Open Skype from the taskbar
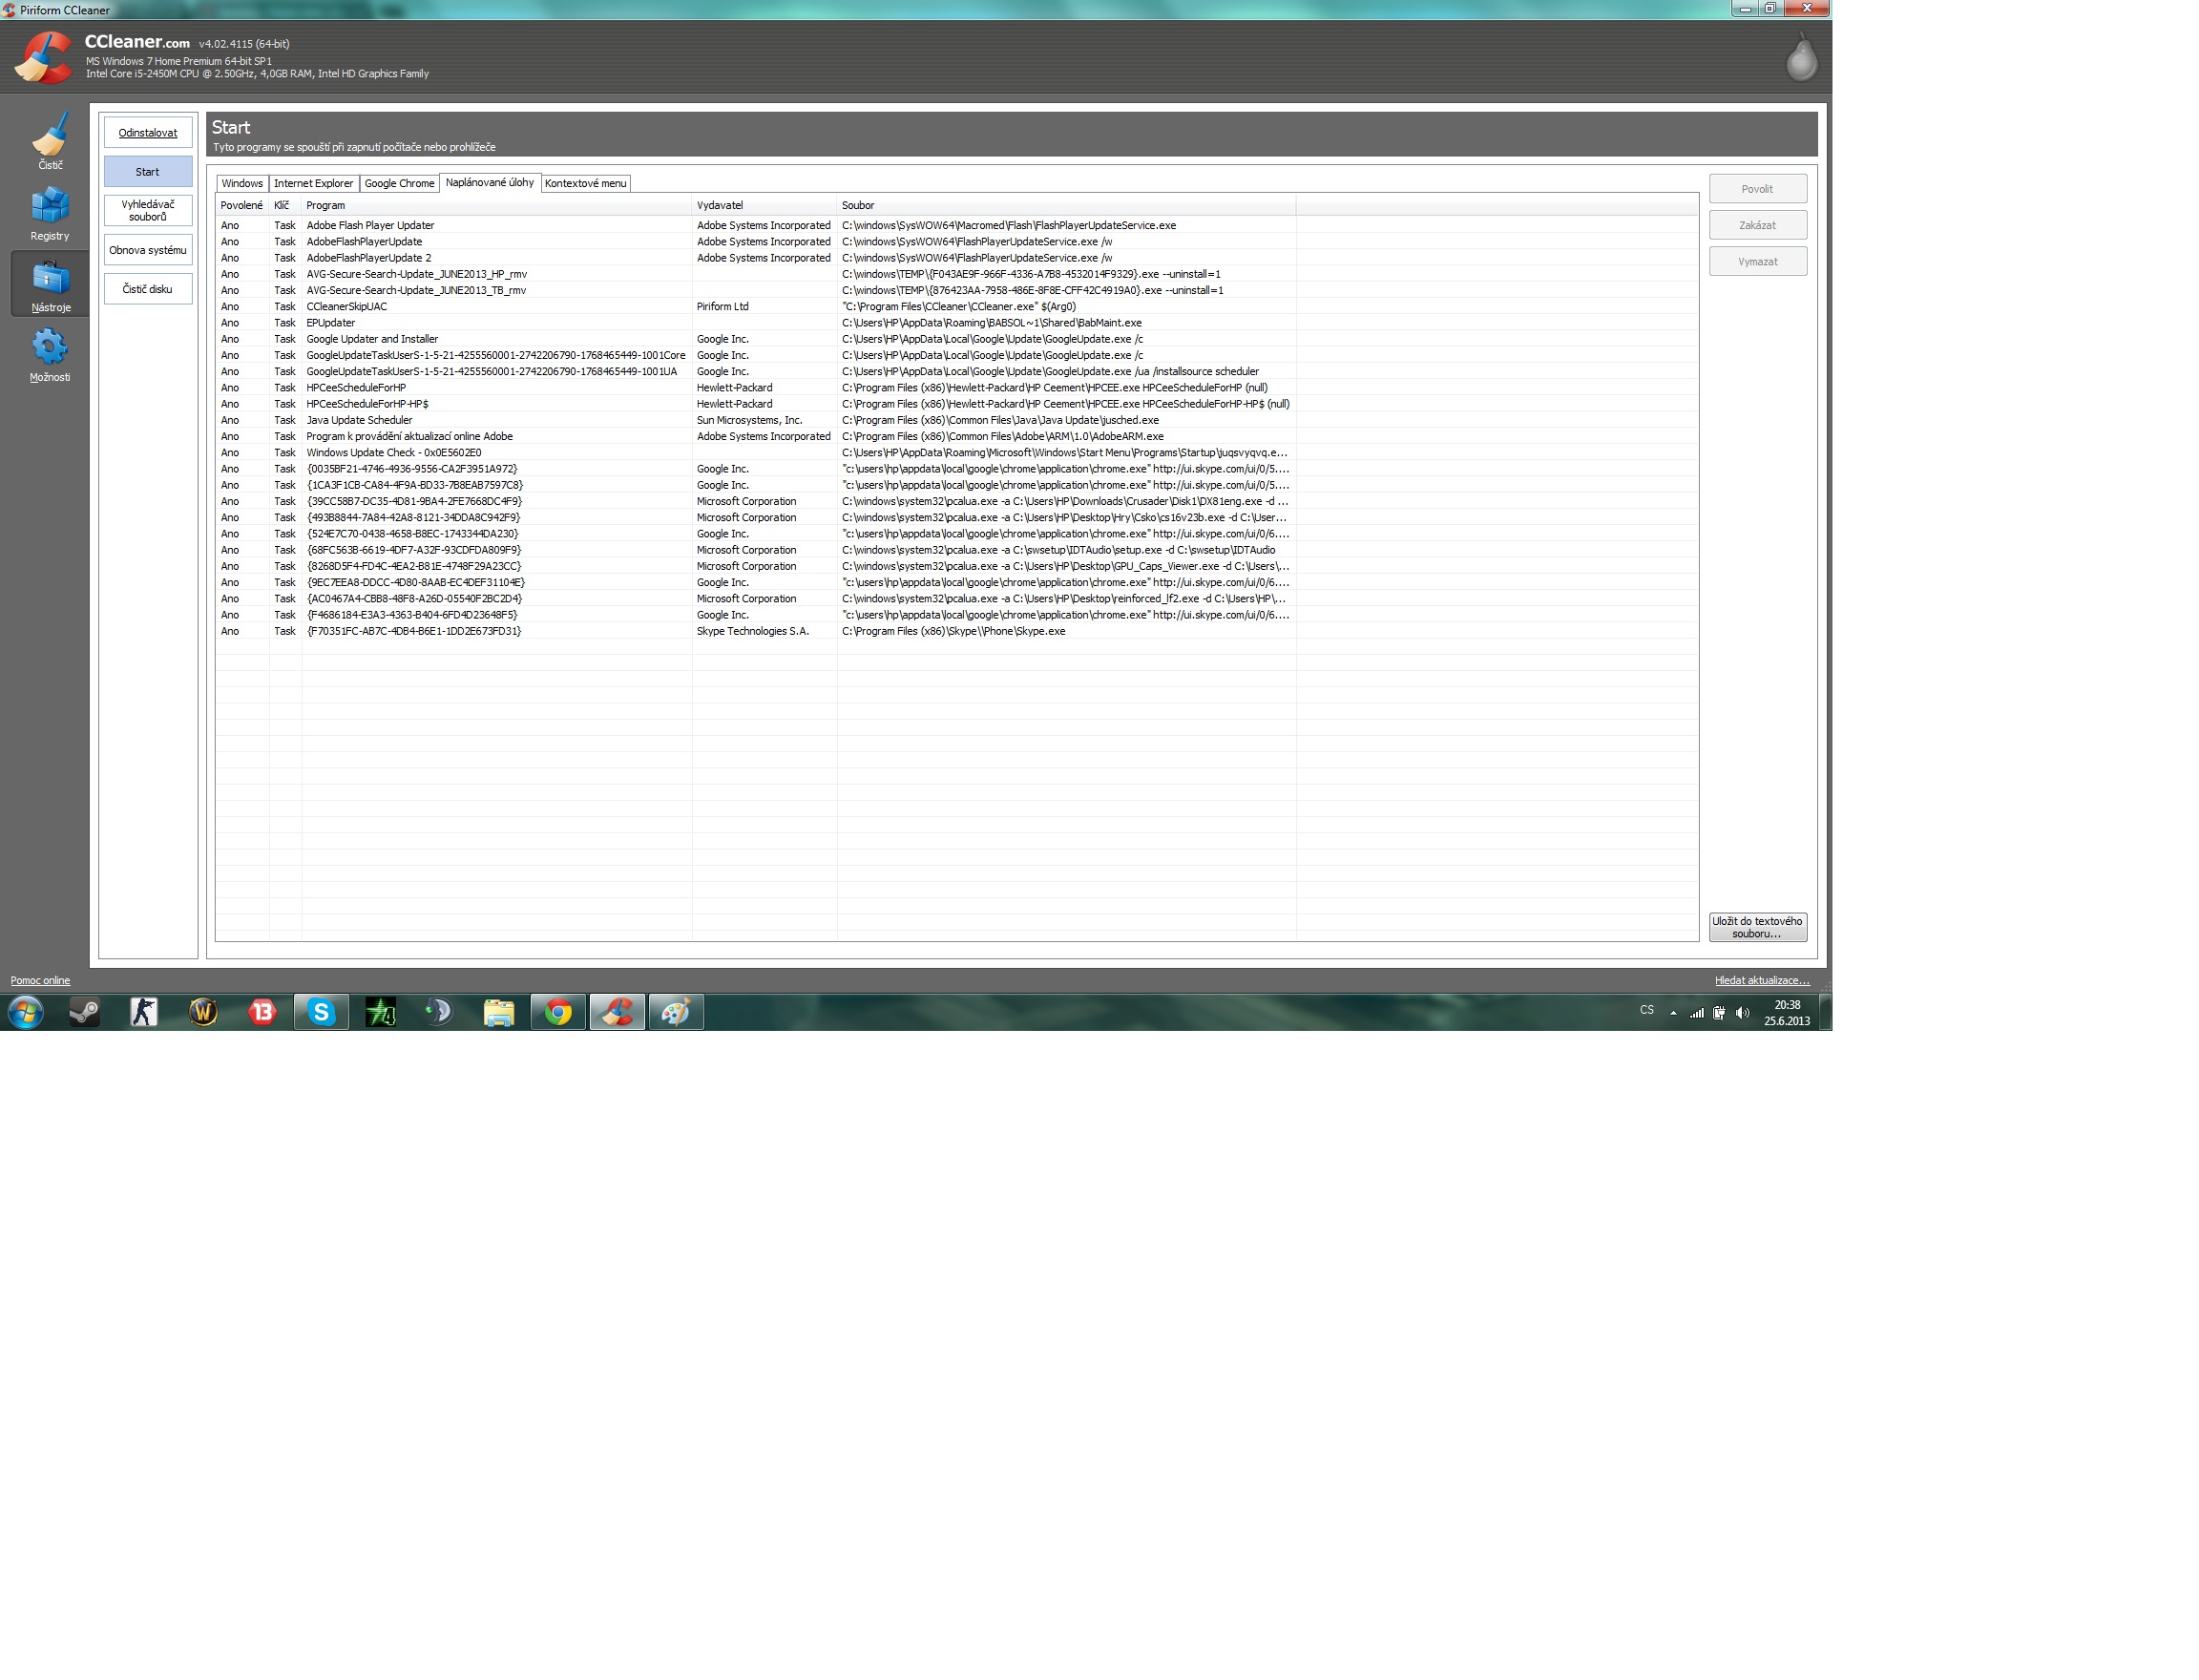This screenshot has height=1680, width=2199. tap(321, 1012)
